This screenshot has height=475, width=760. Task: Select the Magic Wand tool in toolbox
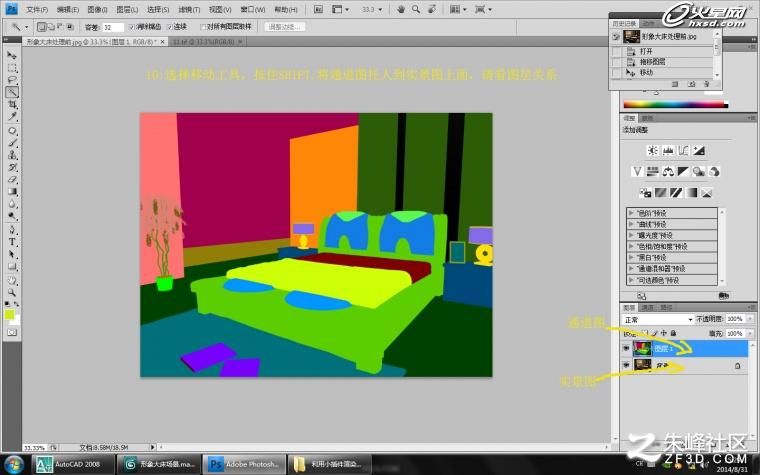[x=12, y=92]
